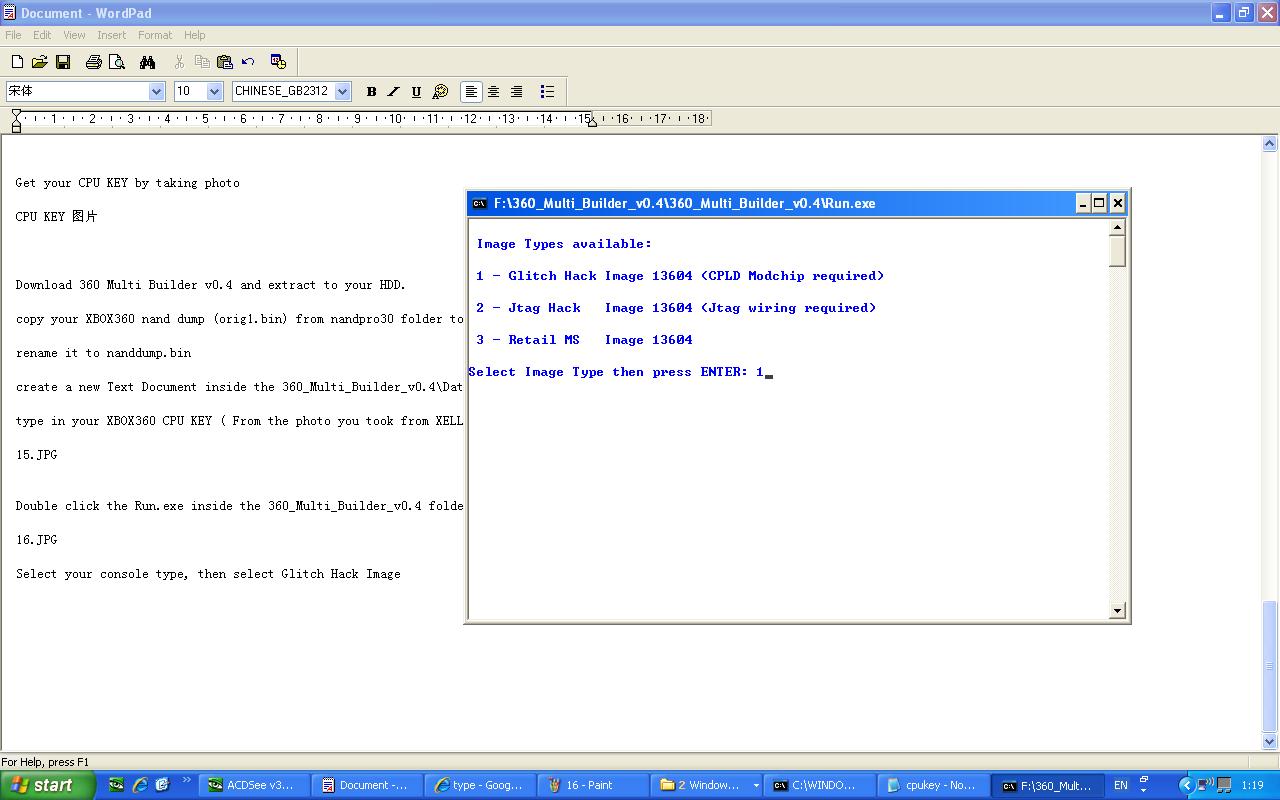Toggle italic formatting
Viewport: 1280px width, 800px height.
[394, 91]
